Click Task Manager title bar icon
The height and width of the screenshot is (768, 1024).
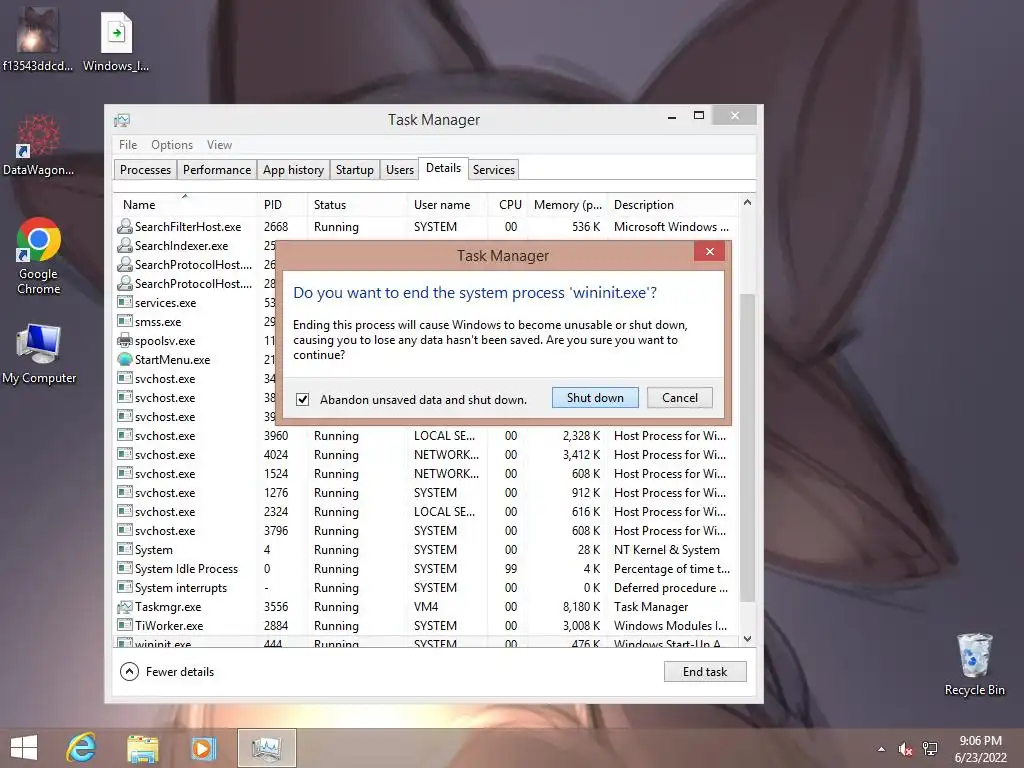[122, 120]
